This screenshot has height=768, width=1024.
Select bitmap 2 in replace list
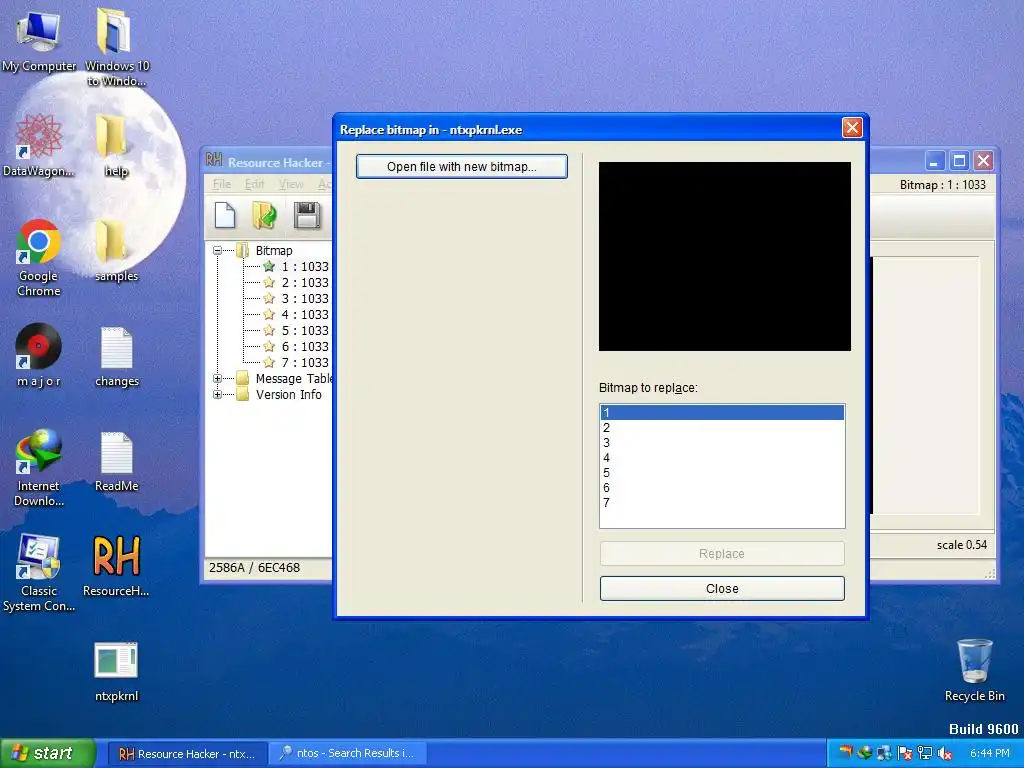pos(722,428)
